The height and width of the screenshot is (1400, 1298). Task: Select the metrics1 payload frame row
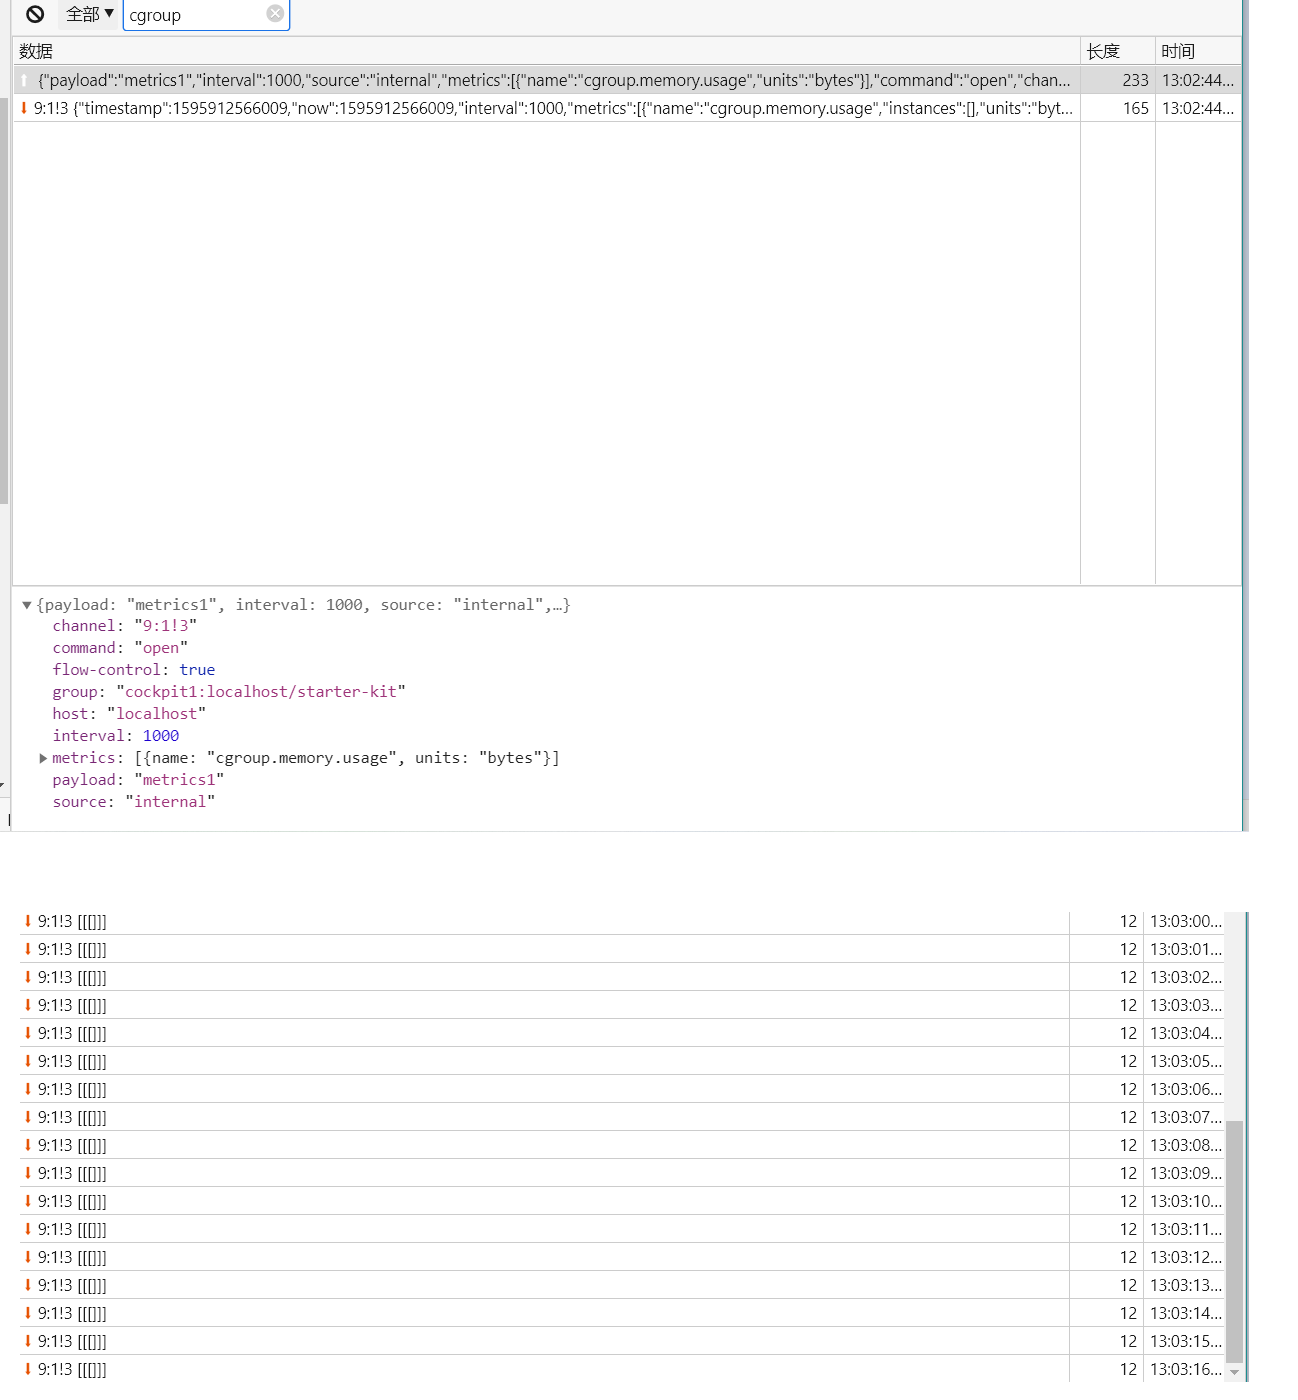click(500, 80)
